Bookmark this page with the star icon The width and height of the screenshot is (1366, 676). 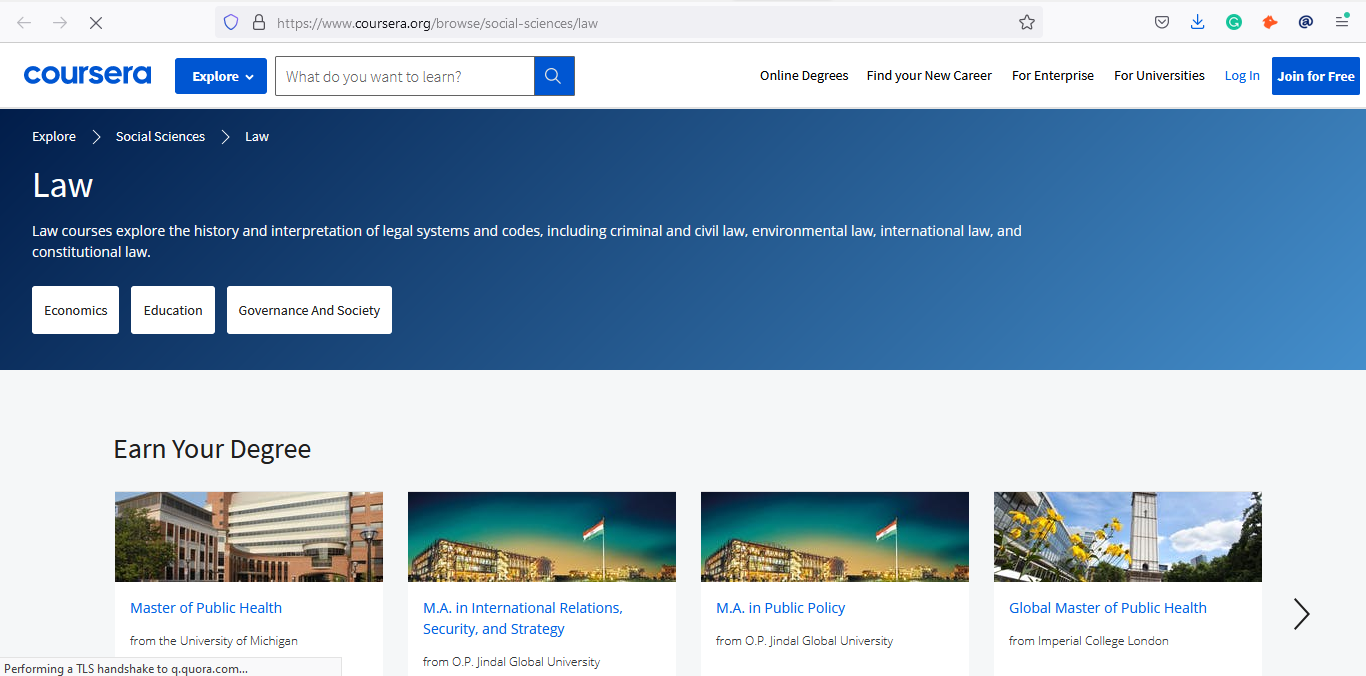click(x=1027, y=22)
